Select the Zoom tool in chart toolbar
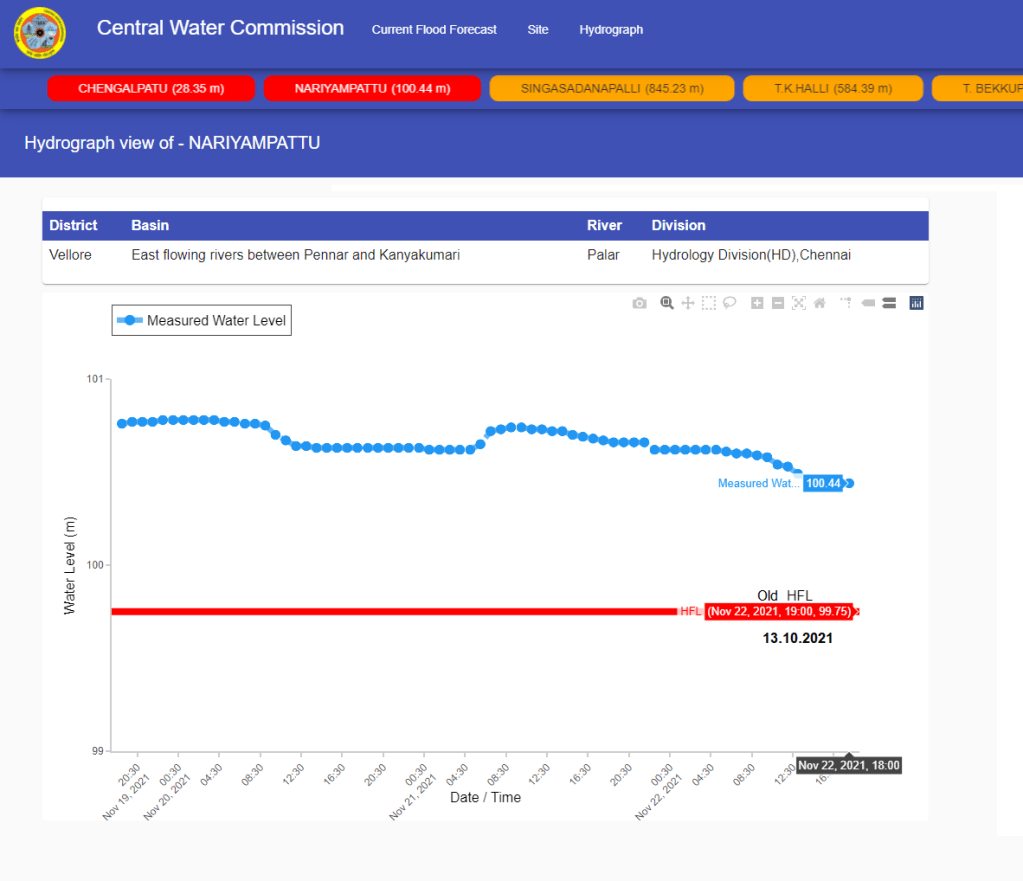This screenshot has width=1023, height=881. coord(667,303)
